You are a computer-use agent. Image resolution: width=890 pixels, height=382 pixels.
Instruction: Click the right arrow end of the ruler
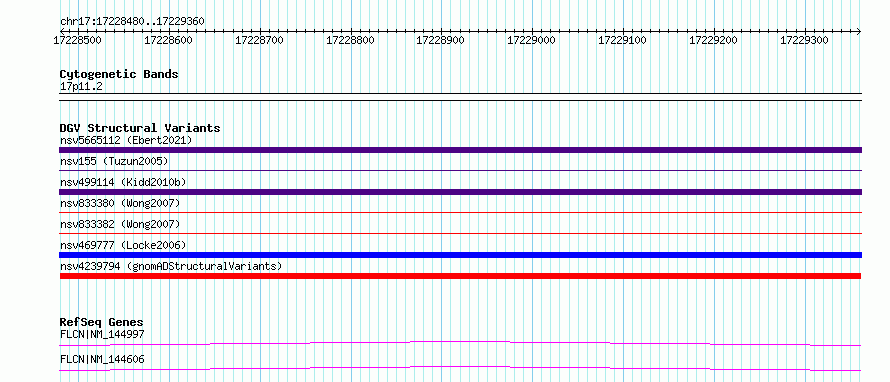[x=859, y=31]
